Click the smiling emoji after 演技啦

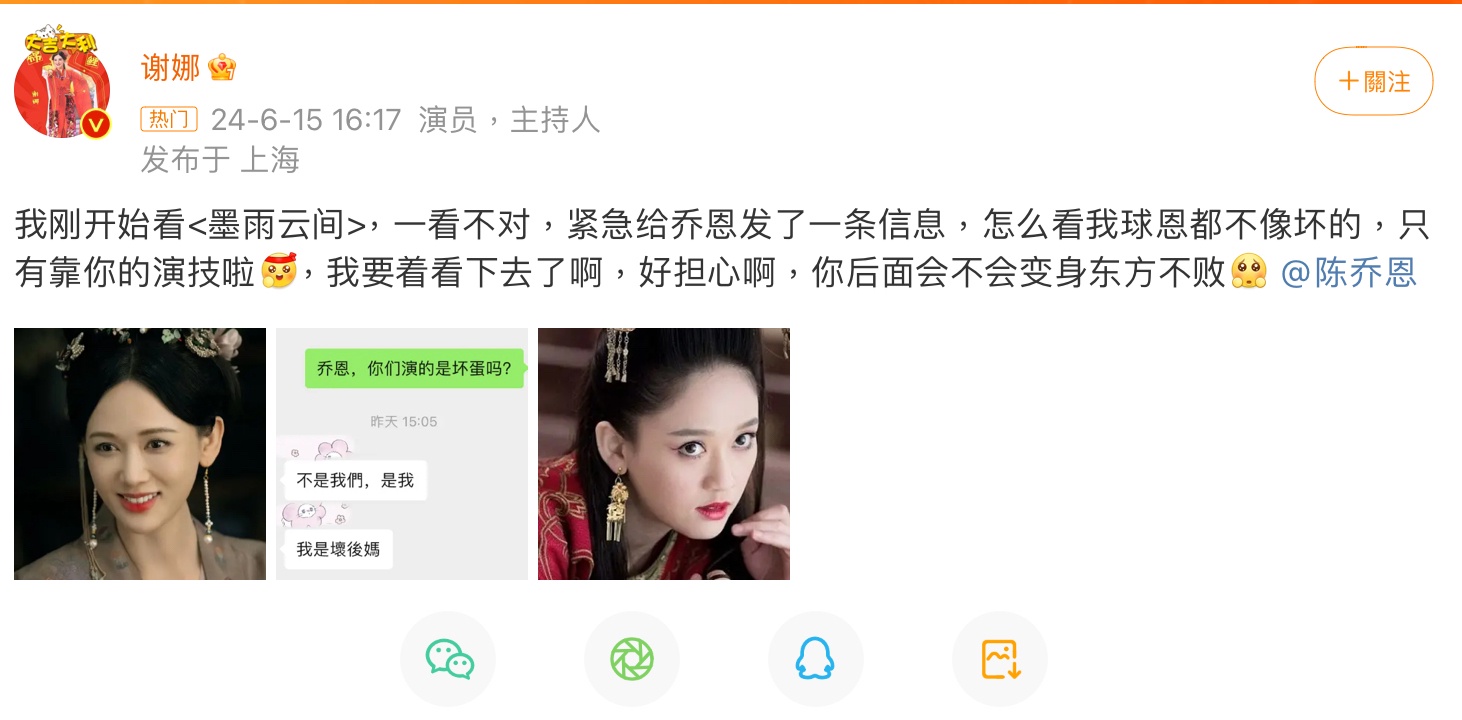pyautogui.click(x=279, y=271)
